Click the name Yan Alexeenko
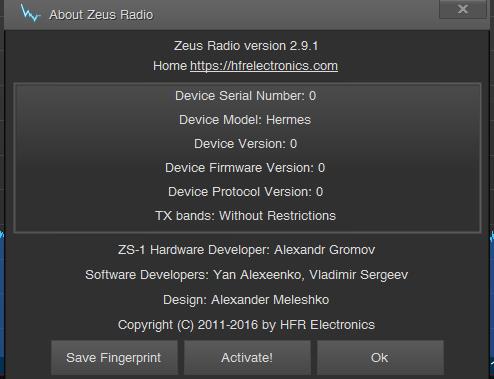The height and width of the screenshot is (379, 494). [x=257, y=275]
